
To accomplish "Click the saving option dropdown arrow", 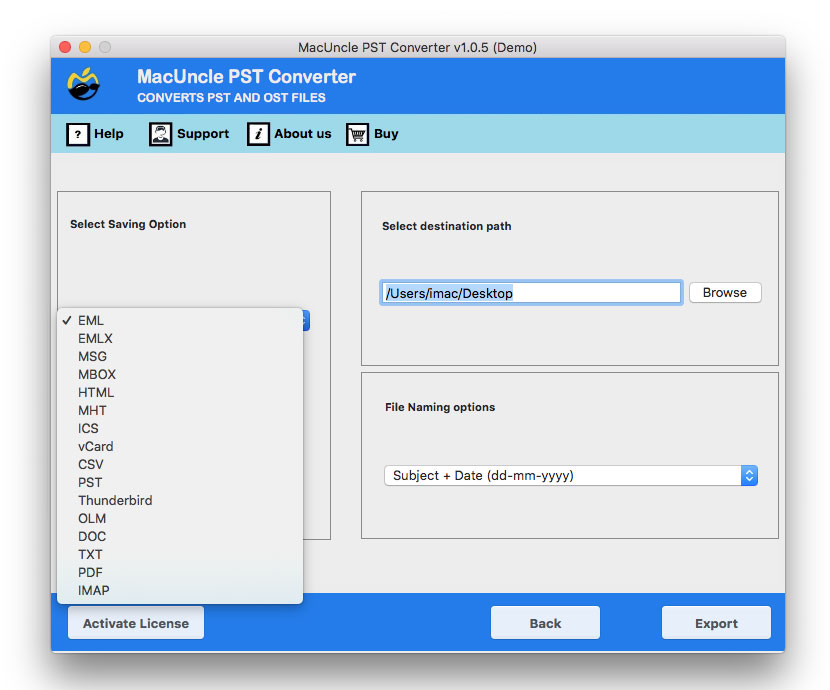I will 306,321.
